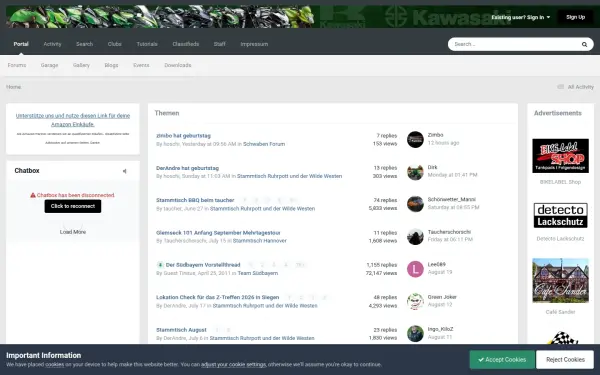600x375 pixels.
Task: Open the Classifieds tab
Action: pos(186,44)
